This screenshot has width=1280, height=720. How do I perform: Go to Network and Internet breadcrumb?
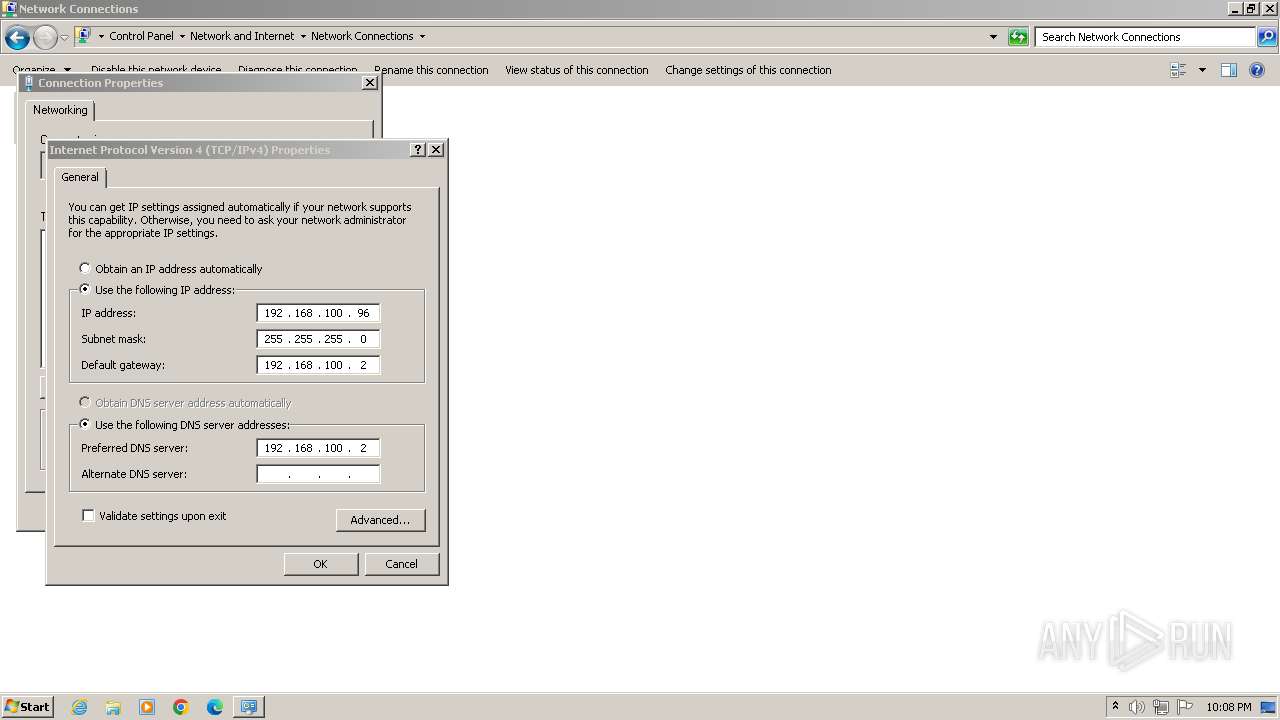242,36
